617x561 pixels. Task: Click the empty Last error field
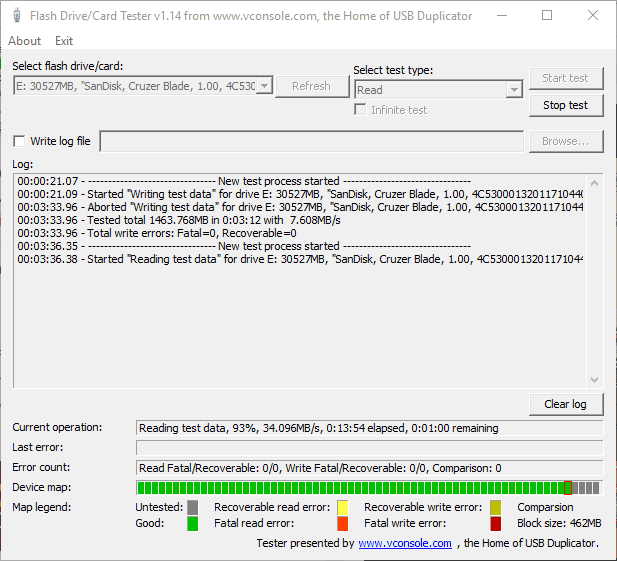369,448
